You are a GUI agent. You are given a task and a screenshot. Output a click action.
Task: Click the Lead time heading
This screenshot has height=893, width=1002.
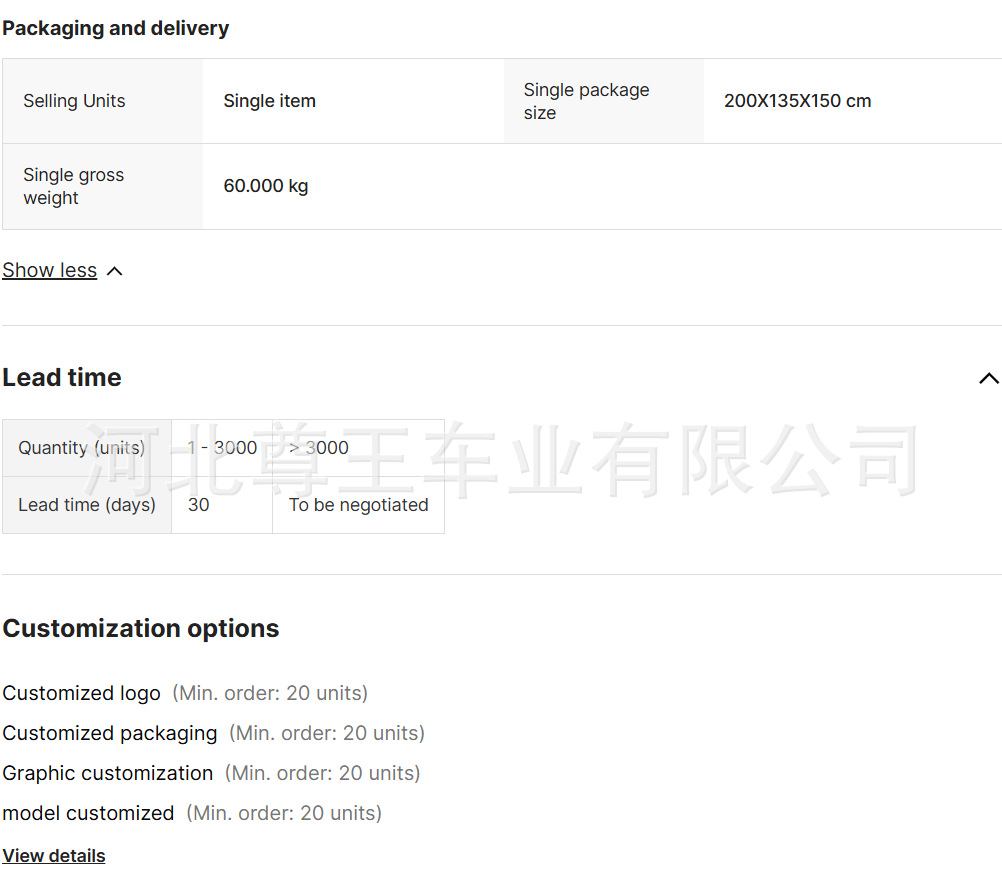click(x=62, y=377)
